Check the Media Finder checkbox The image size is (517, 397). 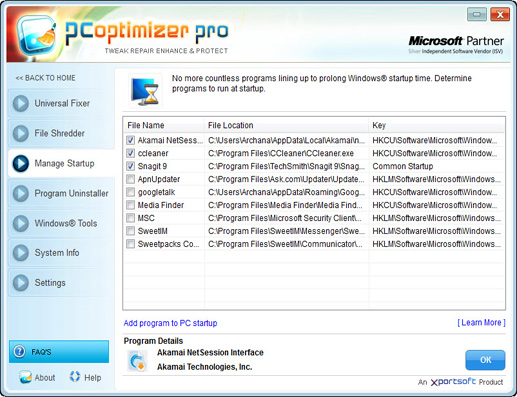coord(130,205)
